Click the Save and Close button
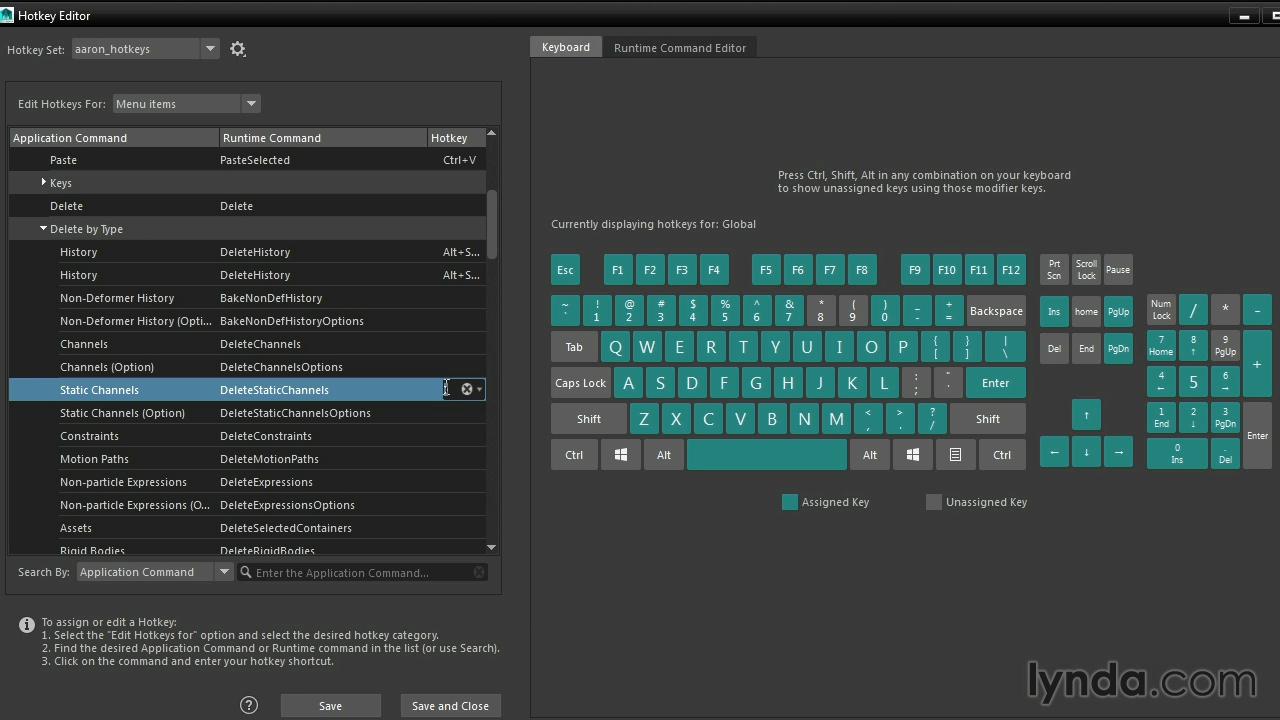The width and height of the screenshot is (1280, 720). (x=450, y=706)
